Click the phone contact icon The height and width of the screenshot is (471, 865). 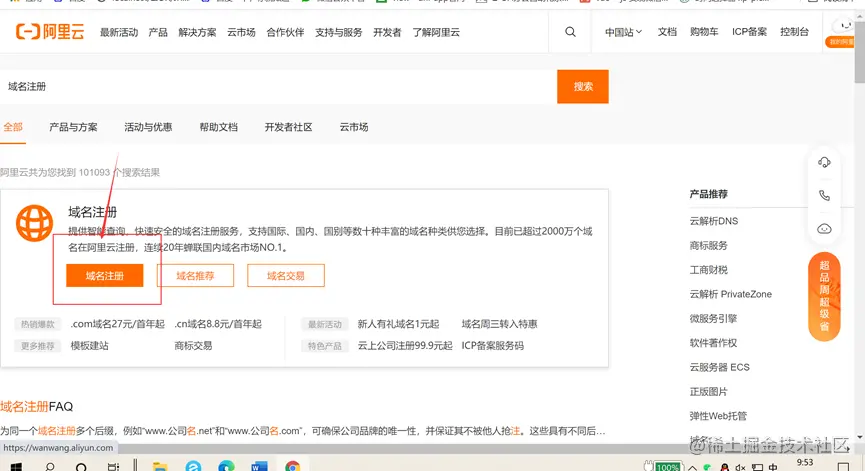point(824,195)
